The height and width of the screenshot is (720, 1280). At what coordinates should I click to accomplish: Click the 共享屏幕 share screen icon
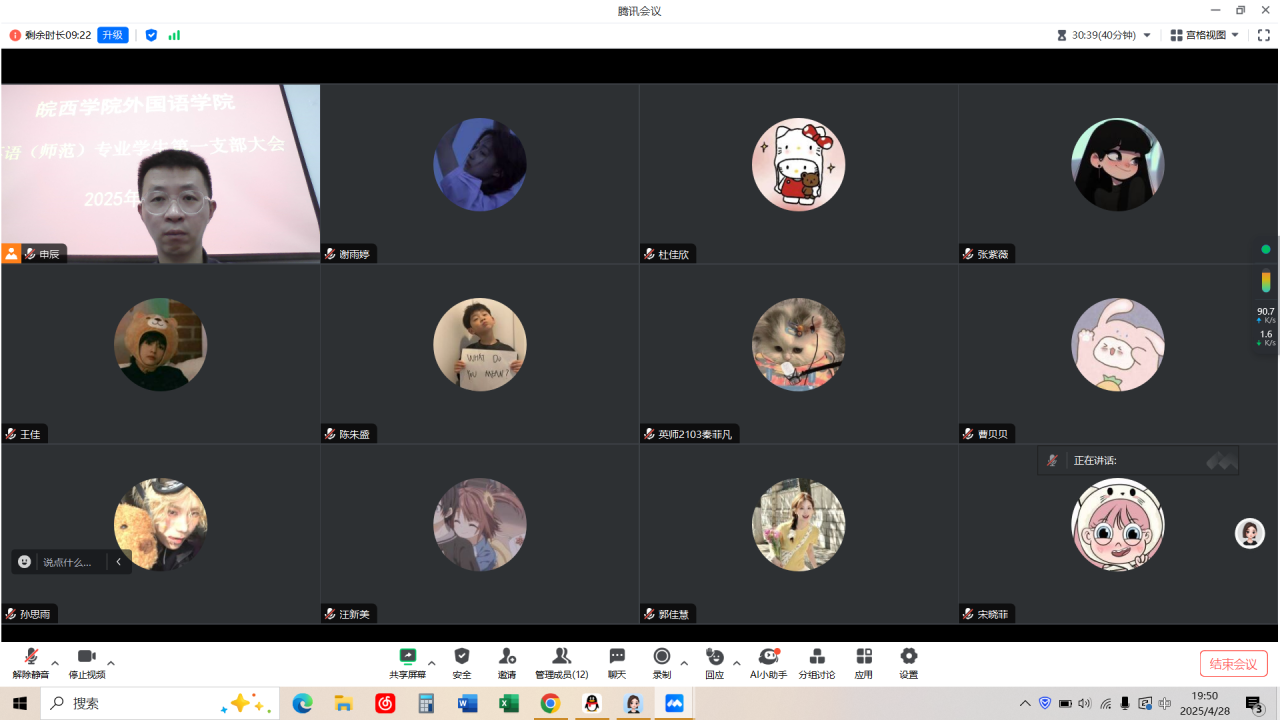(x=407, y=663)
